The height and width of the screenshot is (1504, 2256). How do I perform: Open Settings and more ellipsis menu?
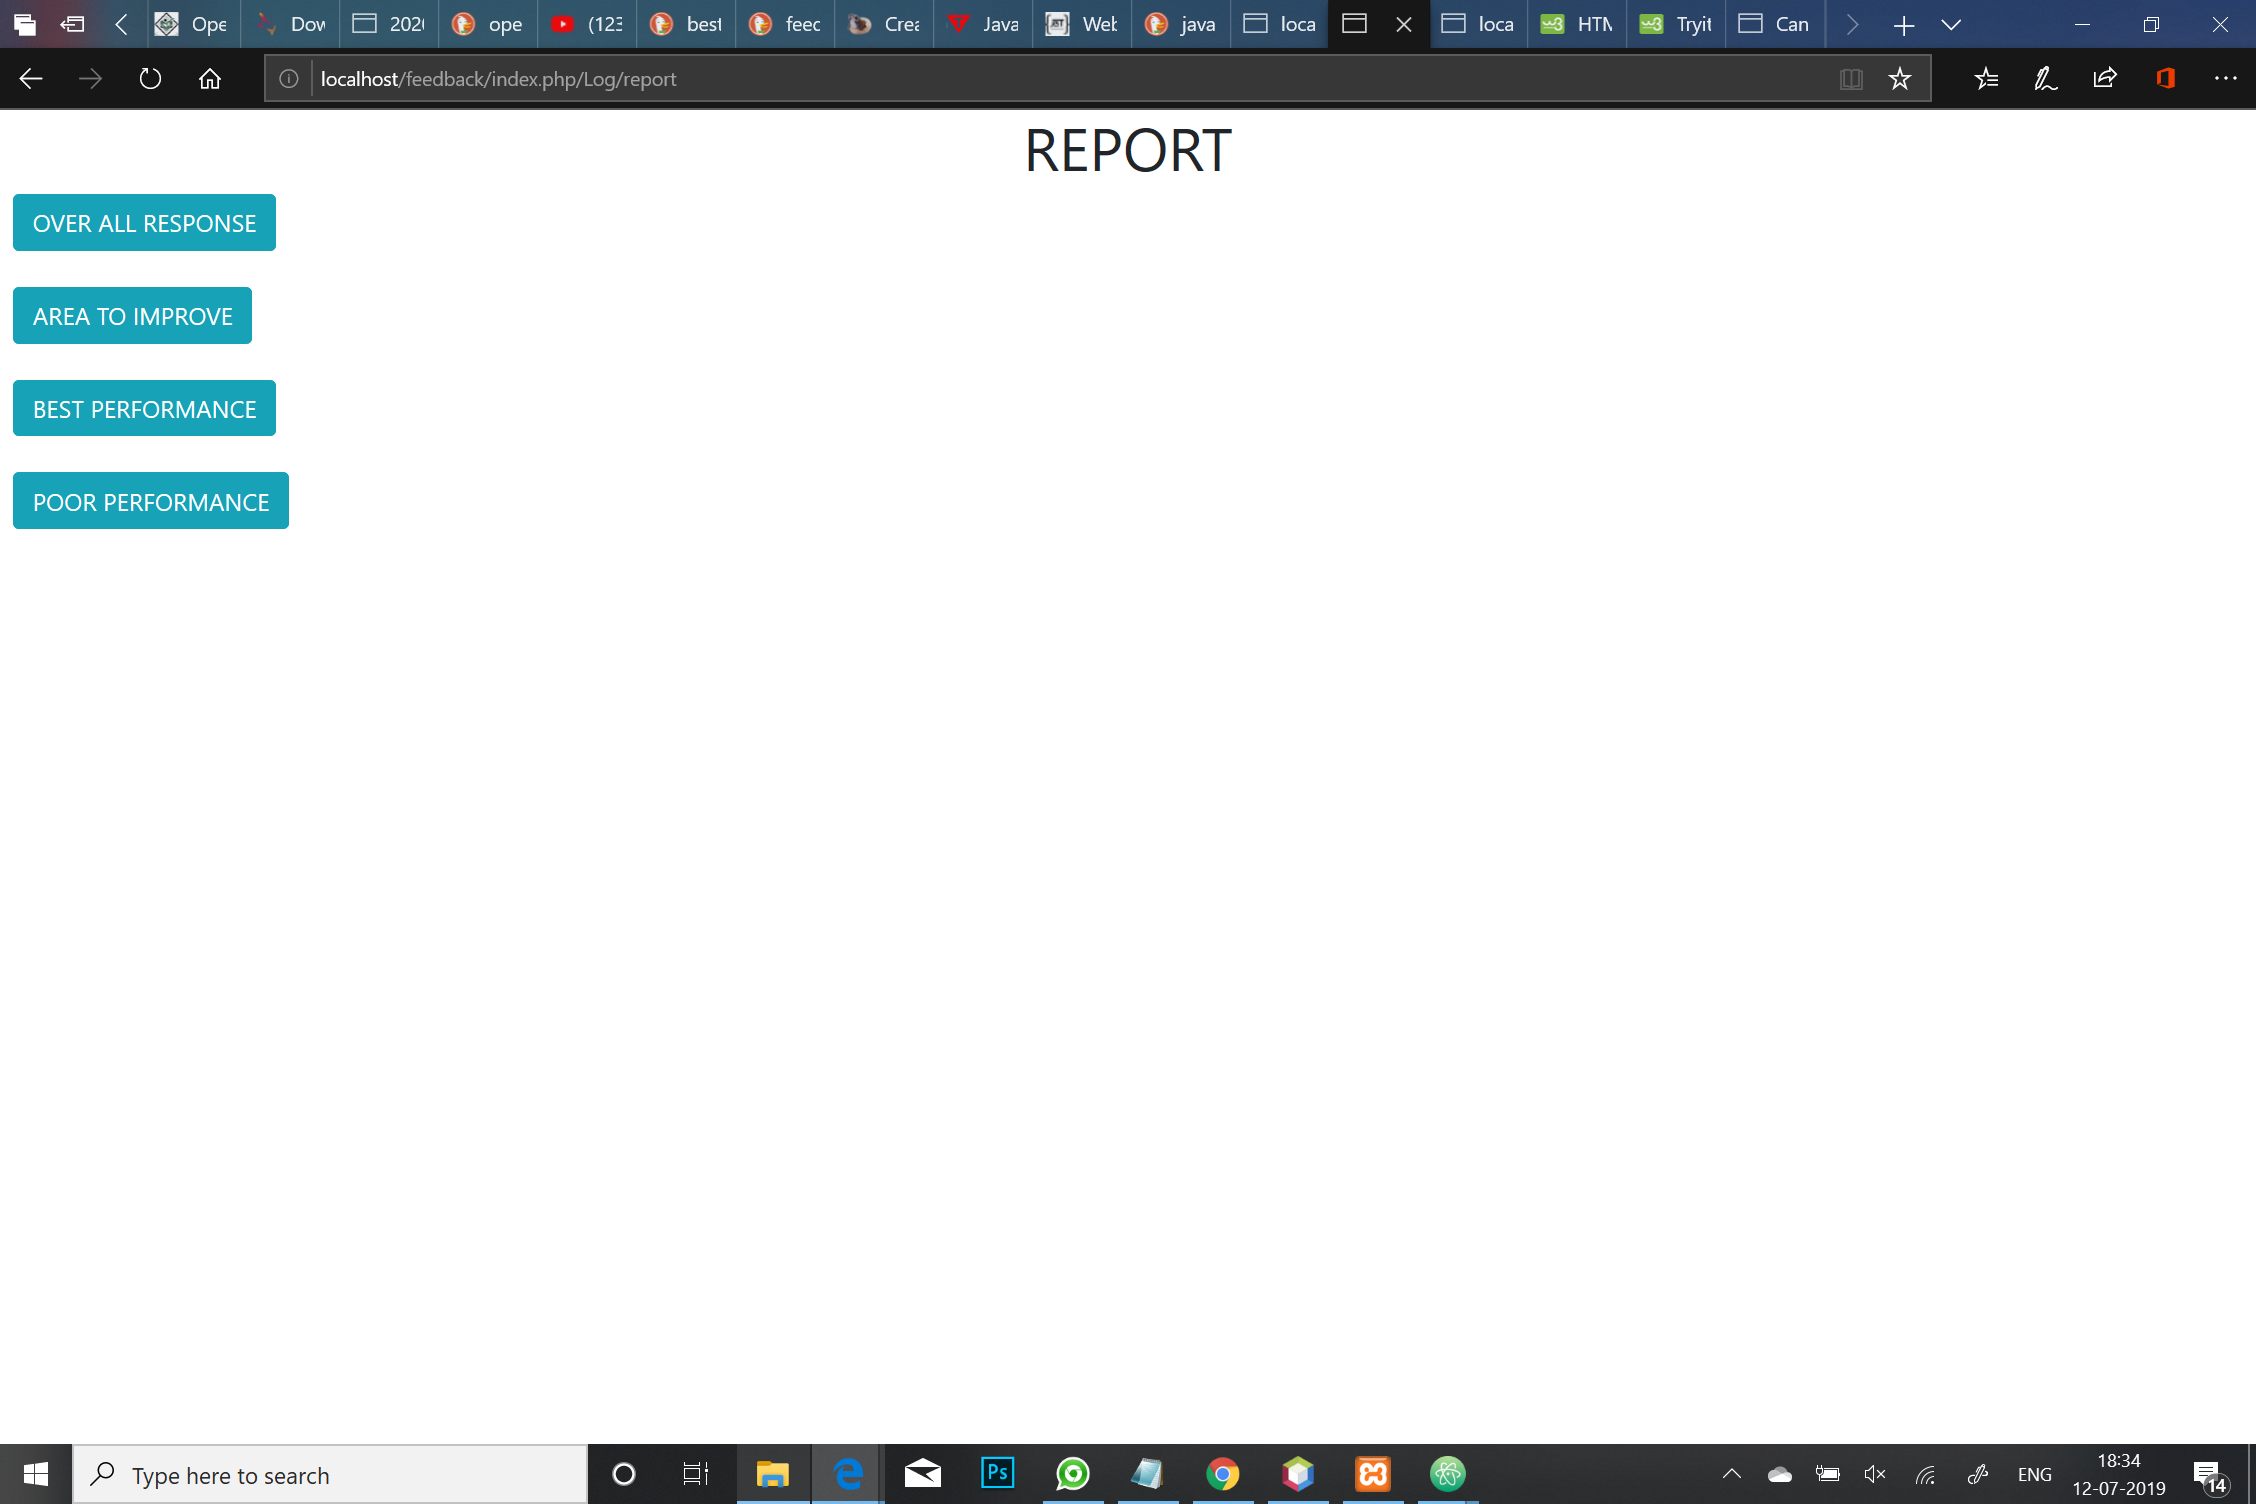click(x=2225, y=78)
